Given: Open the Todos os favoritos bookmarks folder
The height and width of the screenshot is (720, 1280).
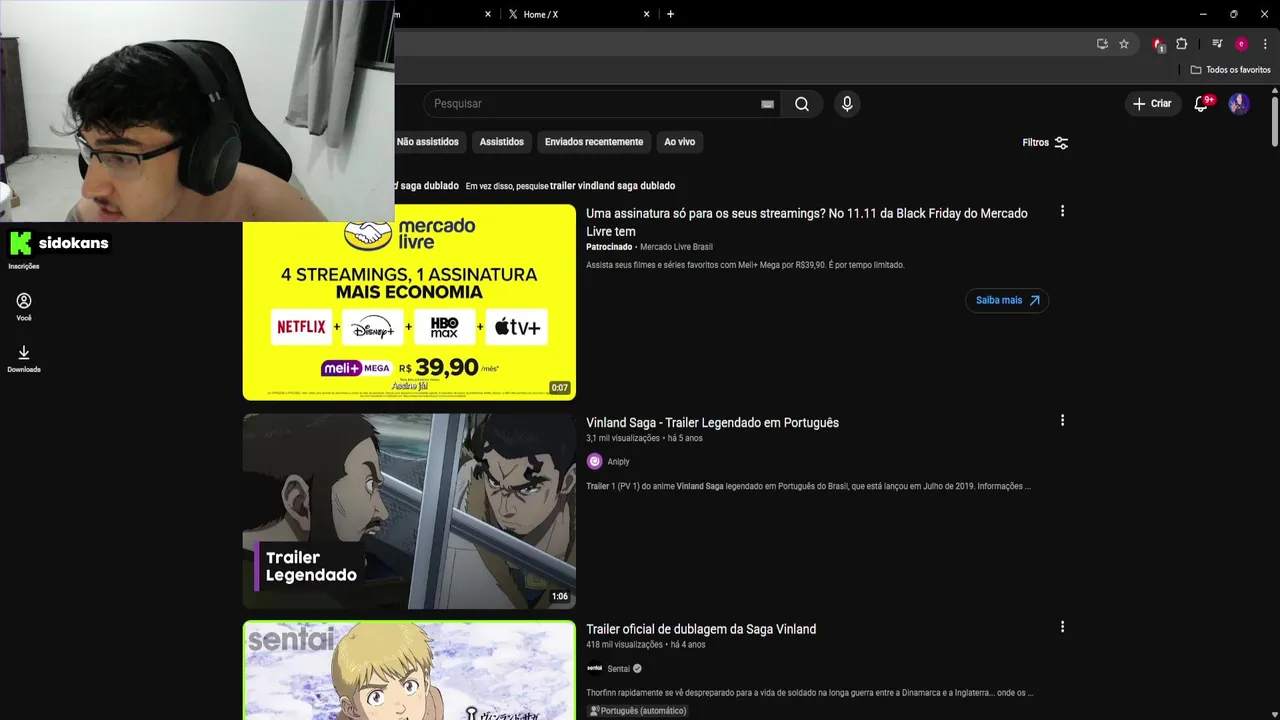Looking at the screenshot, I should click(x=1230, y=70).
